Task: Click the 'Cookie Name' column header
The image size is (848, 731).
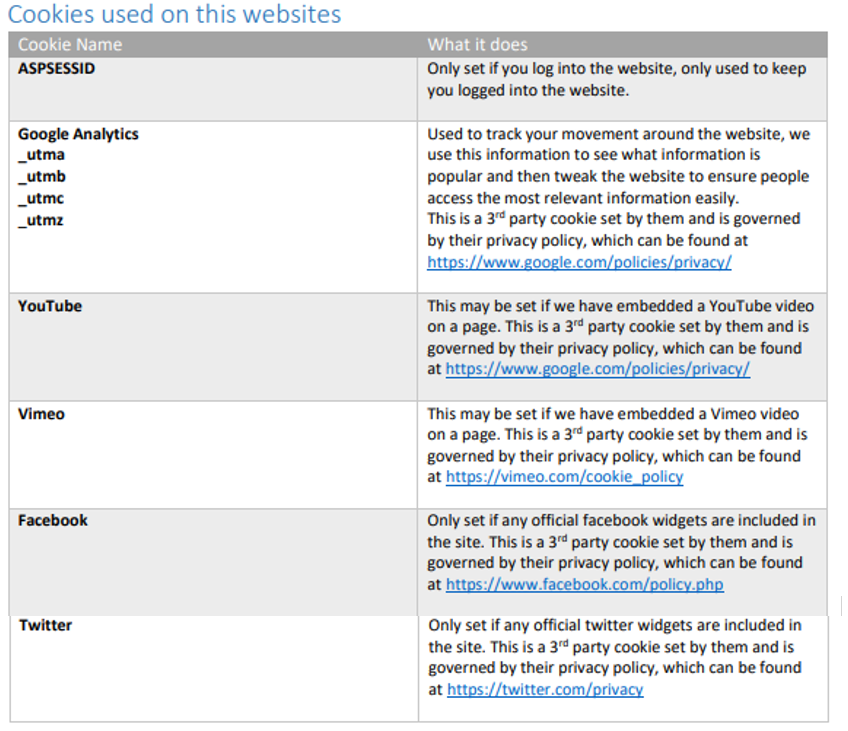Action: [70, 44]
